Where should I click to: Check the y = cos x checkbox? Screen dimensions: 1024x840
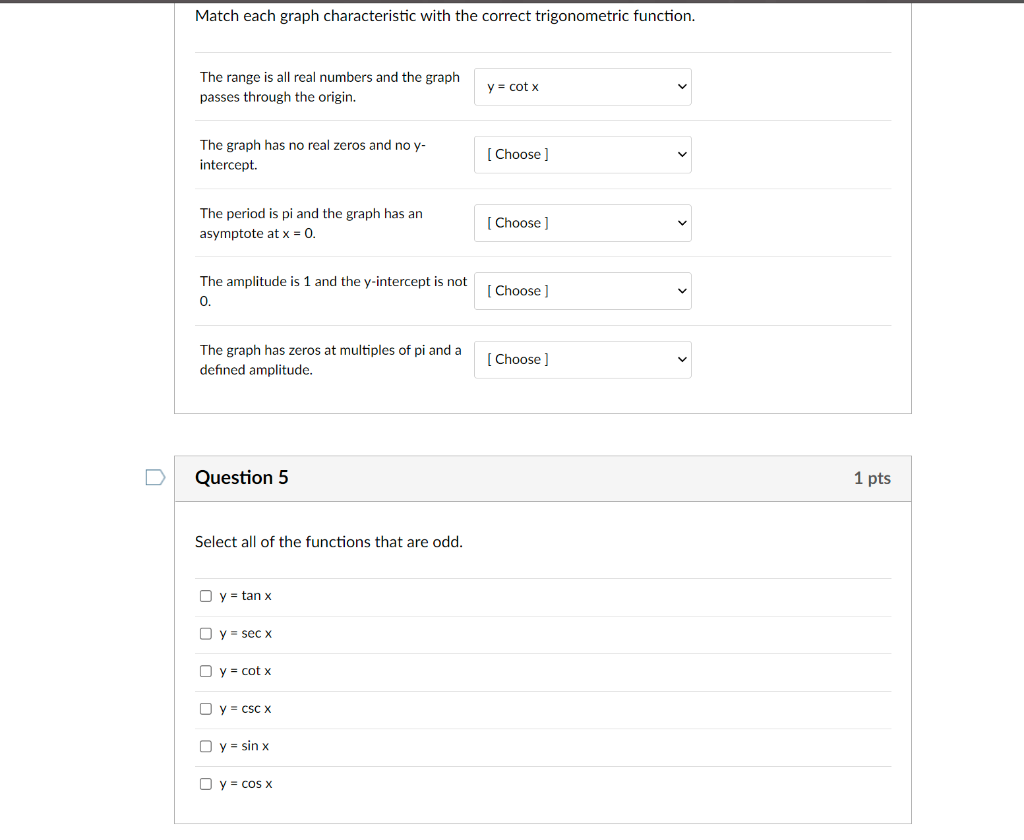[x=205, y=783]
